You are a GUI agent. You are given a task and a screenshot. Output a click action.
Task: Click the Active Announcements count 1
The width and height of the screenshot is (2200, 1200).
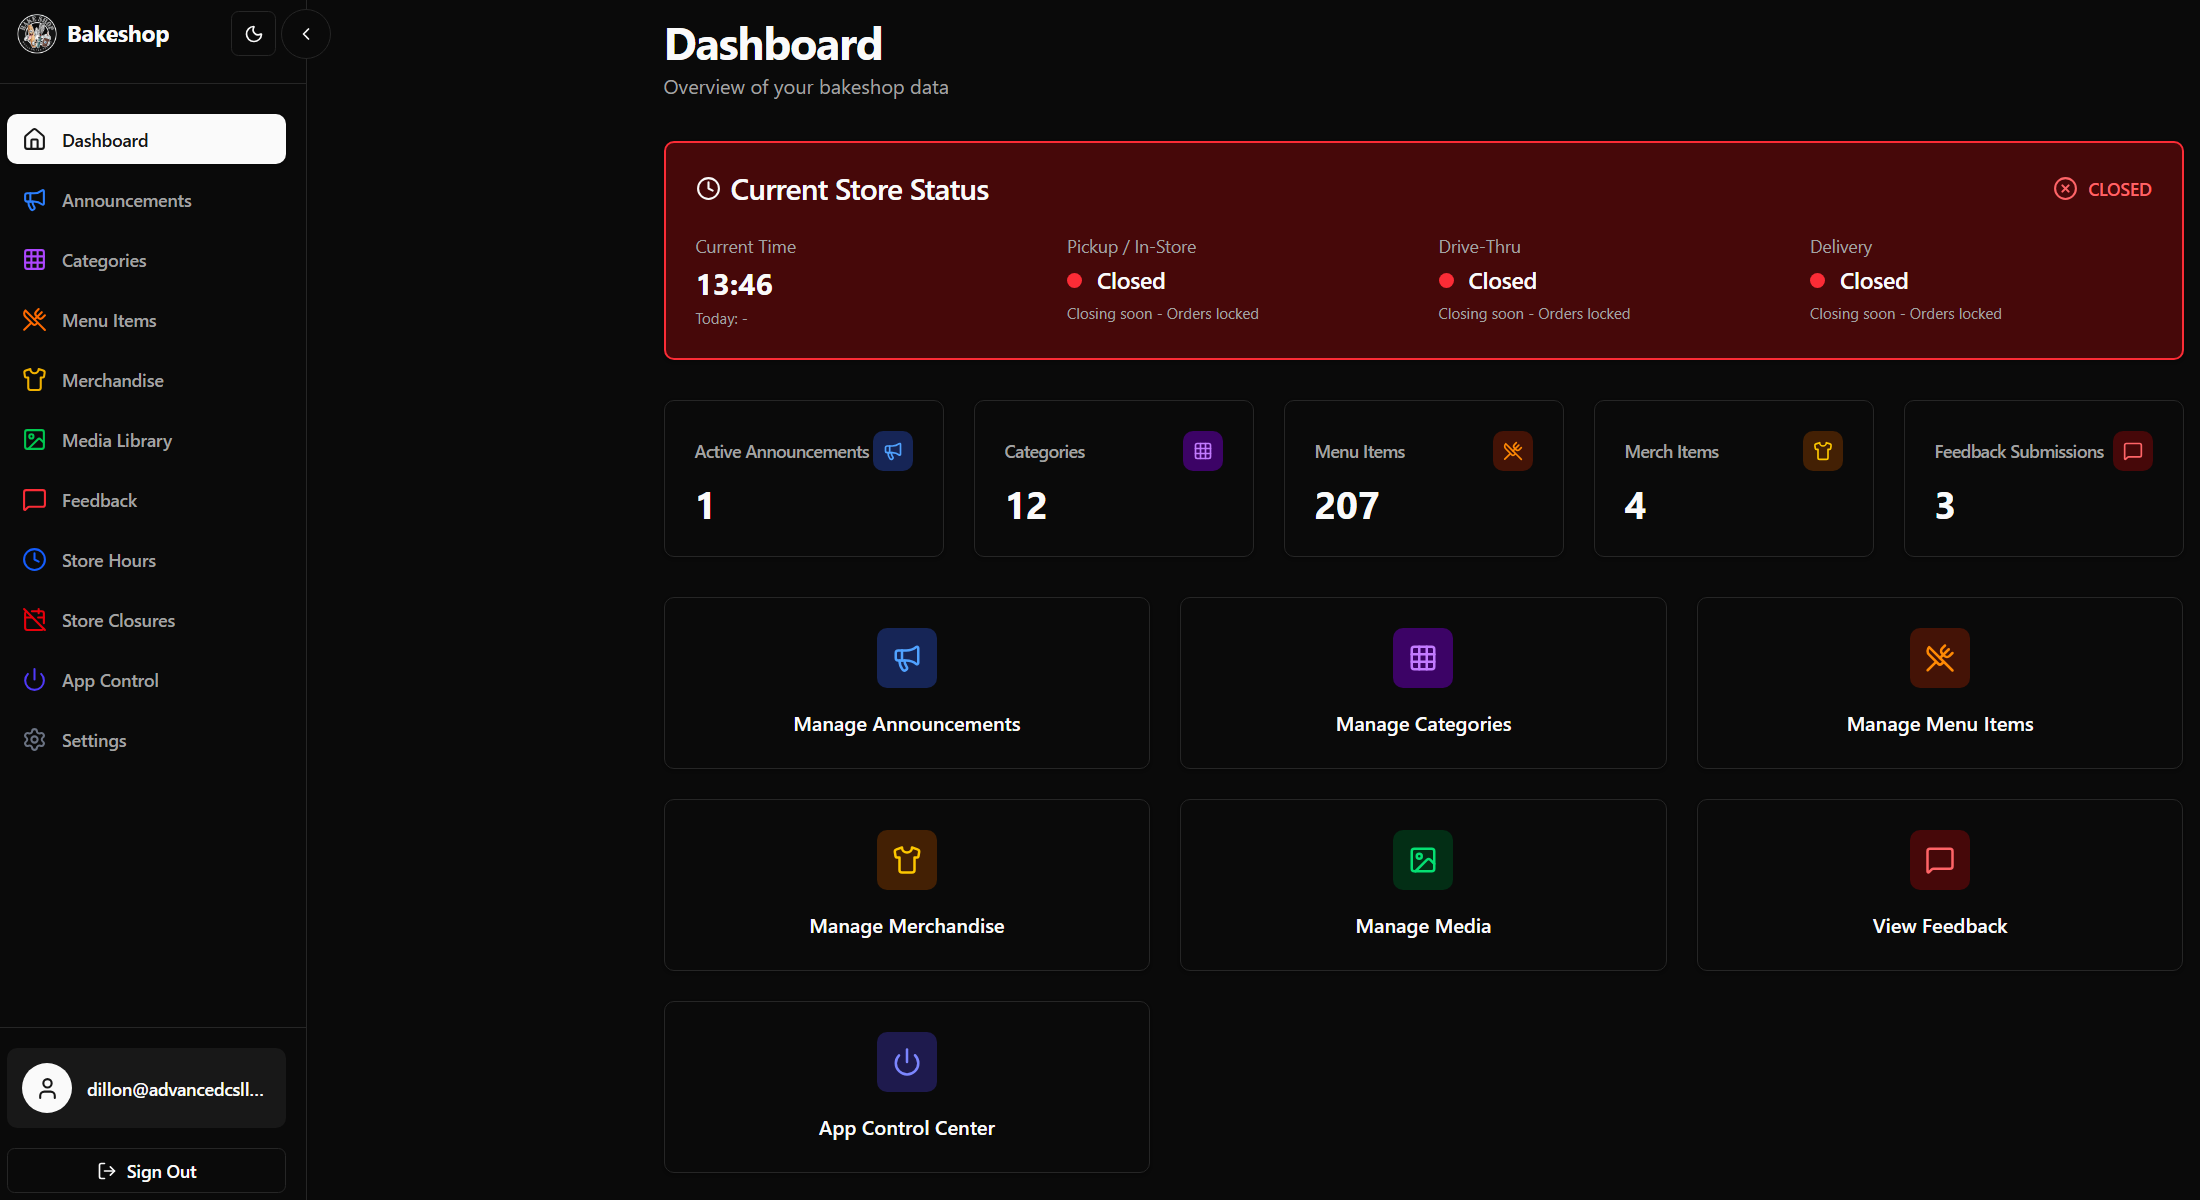point(705,506)
